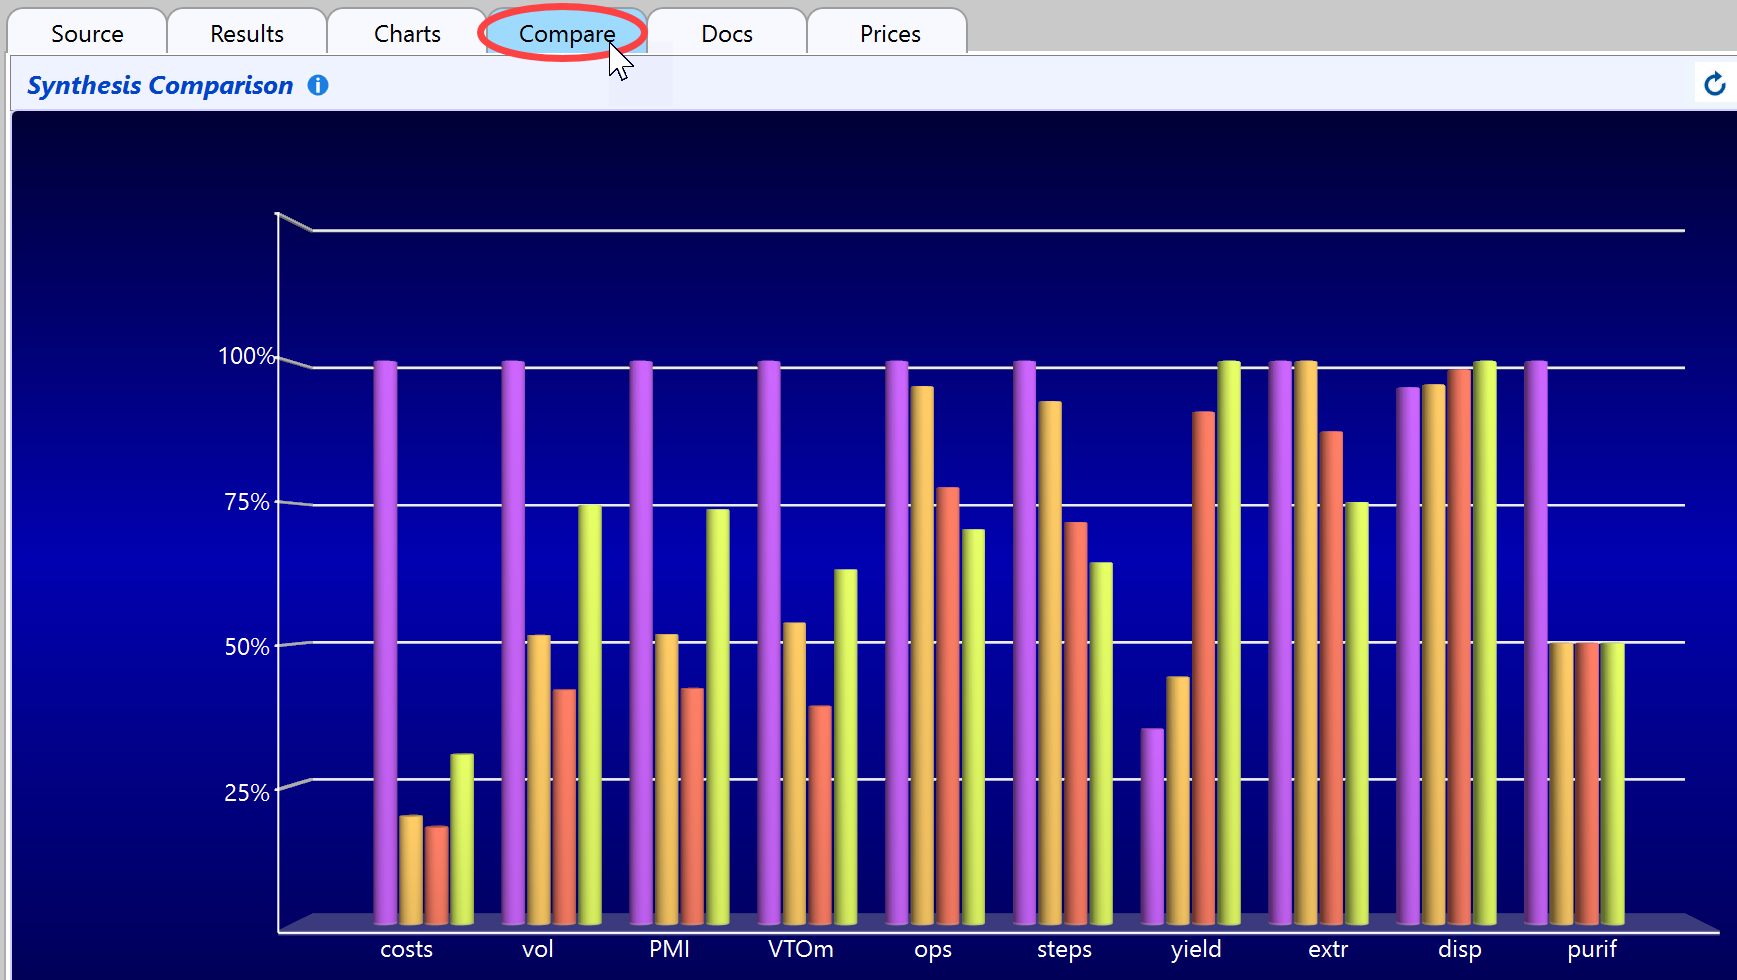Click the 'yield' axis label
The width and height of the screenshot is (1737, 980).
click(1196, 950)
